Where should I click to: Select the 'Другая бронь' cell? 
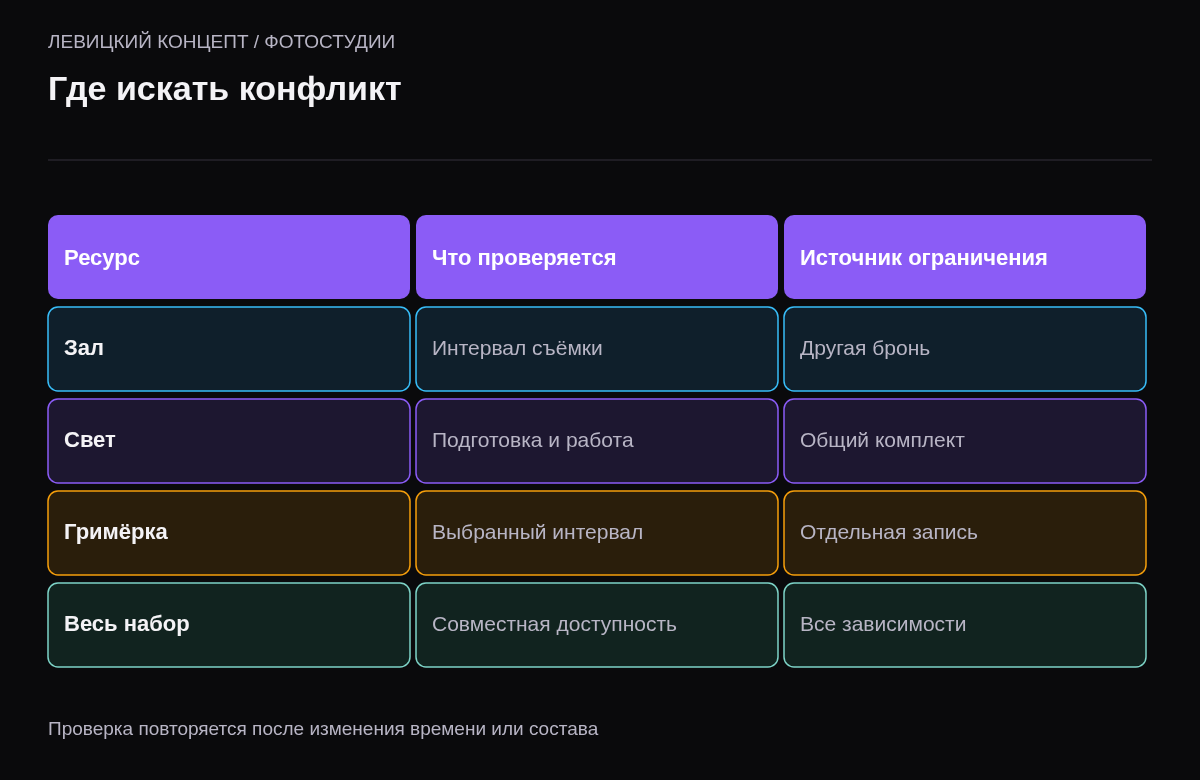pyautogui.click(x=965, y=349)
